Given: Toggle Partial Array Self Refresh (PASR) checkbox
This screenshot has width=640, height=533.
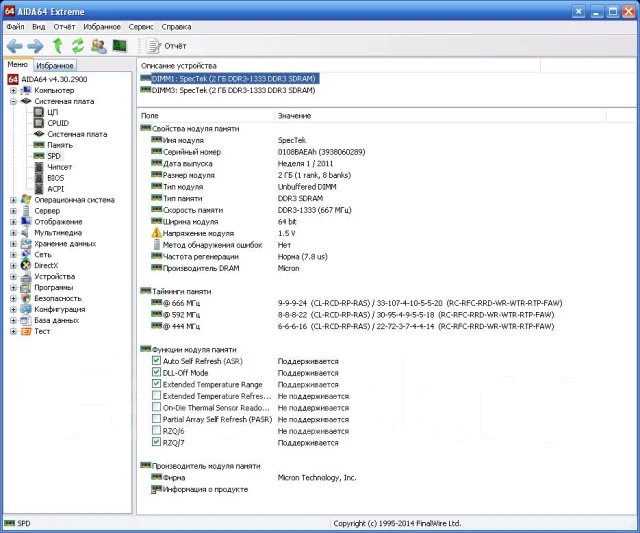Looking at the screenshot, I should (x=156, y=419).
